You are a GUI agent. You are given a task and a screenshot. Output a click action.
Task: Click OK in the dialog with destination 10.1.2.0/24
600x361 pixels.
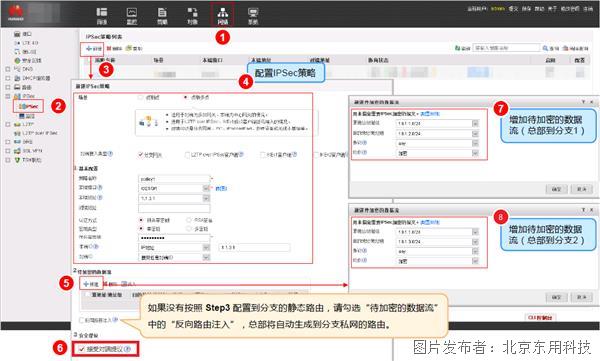click(x=556, y=189)
